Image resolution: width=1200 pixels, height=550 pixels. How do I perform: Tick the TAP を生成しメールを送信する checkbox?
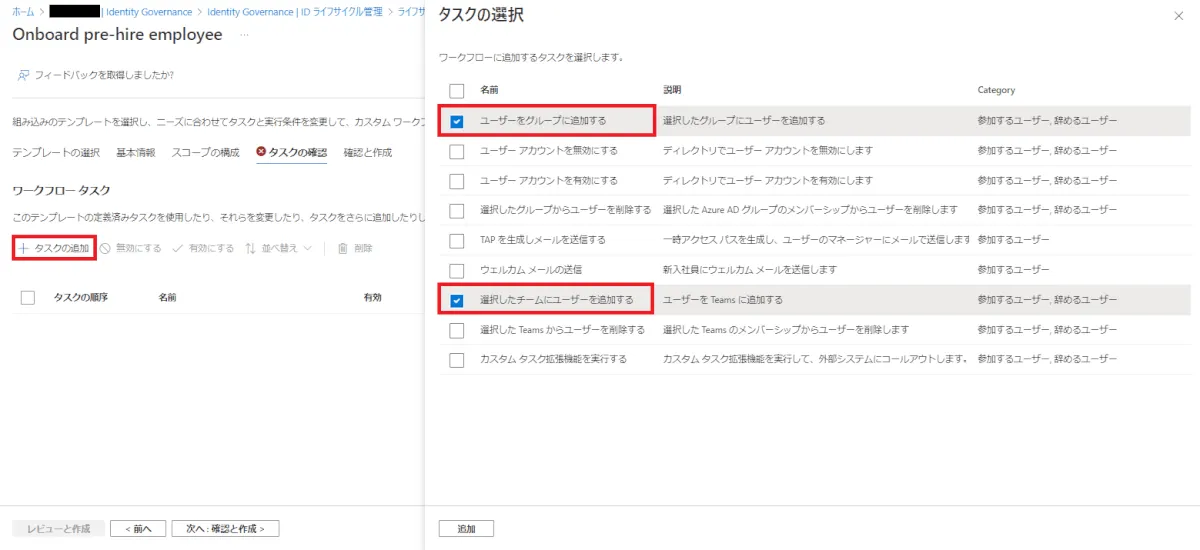pyautogui.click(x=457, y=240)
